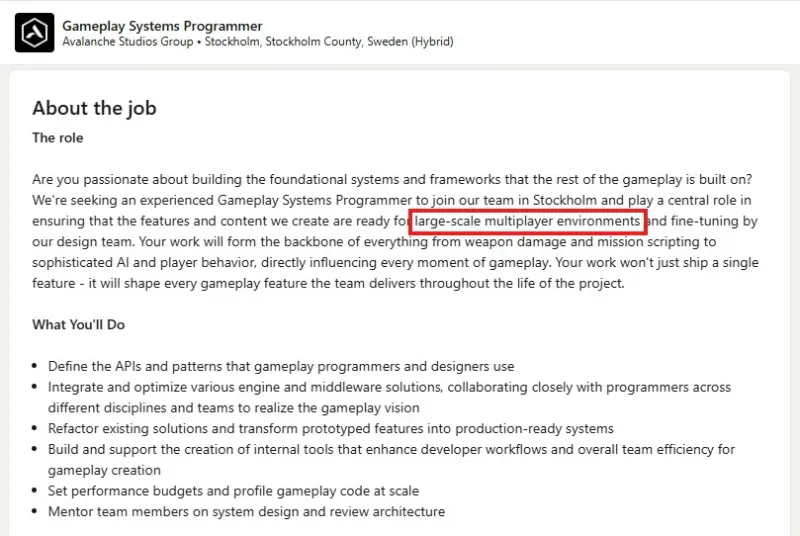Click the sentence starting Are you passionate
Screen dimensions: 800x536
pos(392,180)
